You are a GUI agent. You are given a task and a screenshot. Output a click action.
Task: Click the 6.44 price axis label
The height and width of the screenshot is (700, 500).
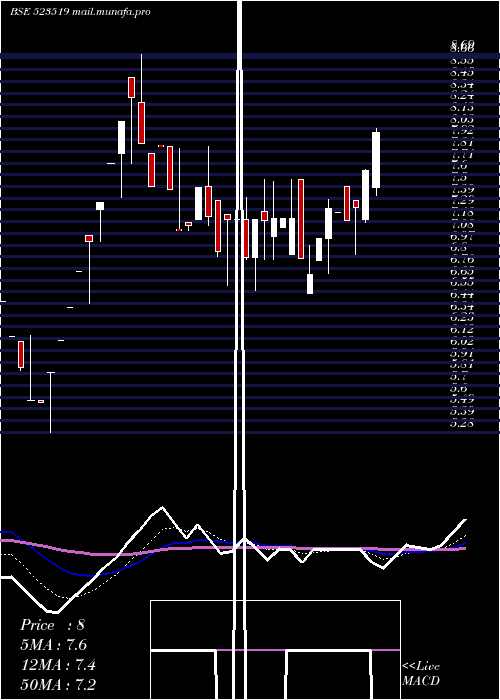(462, 295)
